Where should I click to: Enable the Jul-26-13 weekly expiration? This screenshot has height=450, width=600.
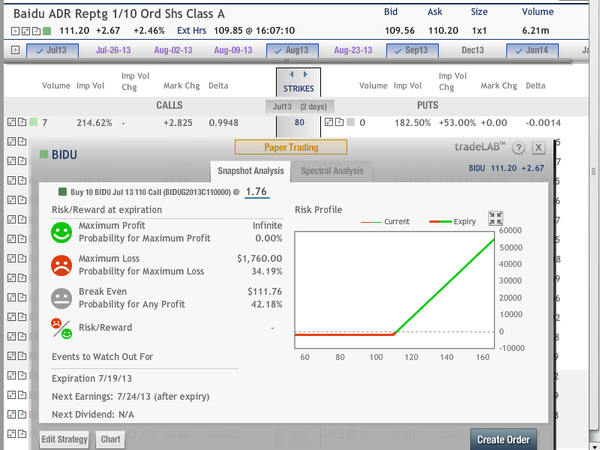click(113, 50)
